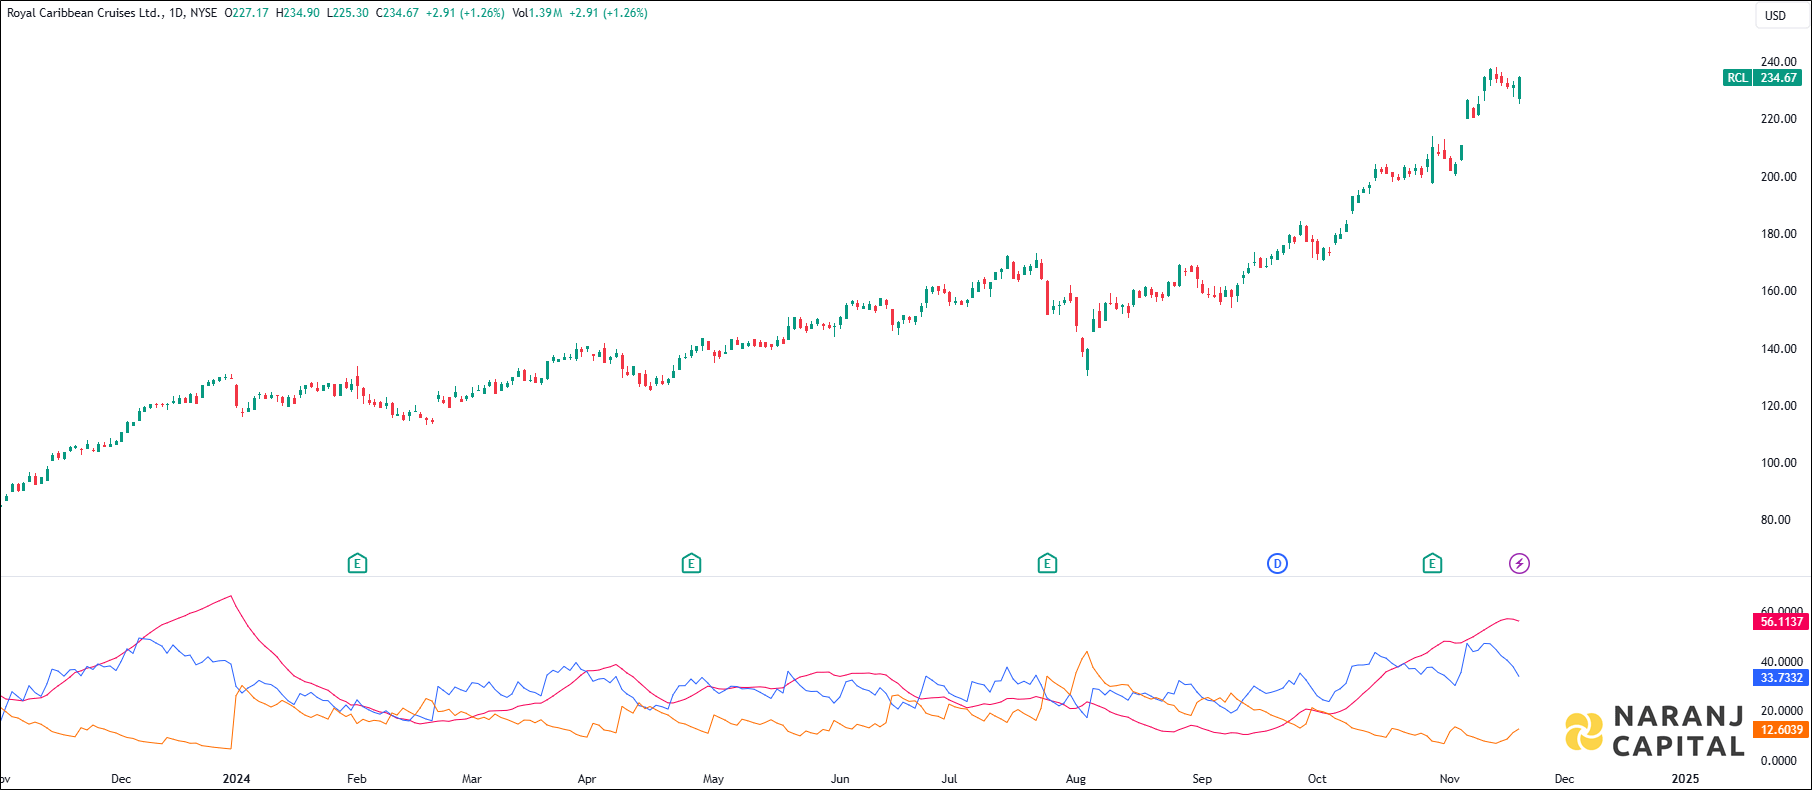Click the earnings E marker near February
1812x790 pixels.
coord(357,564)
